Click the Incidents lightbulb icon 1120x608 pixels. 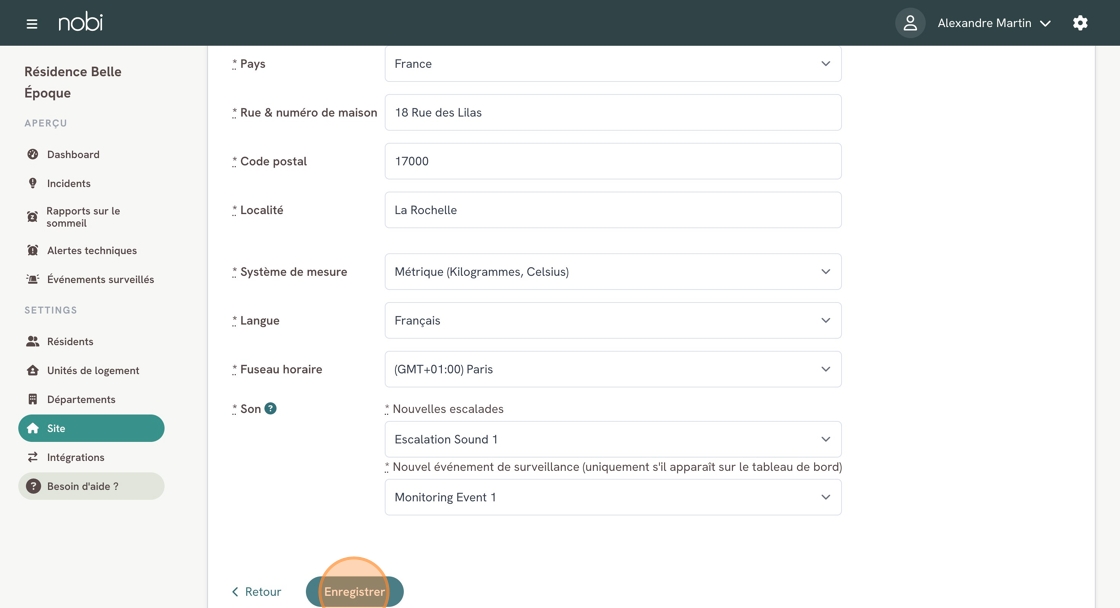[33, 183]
